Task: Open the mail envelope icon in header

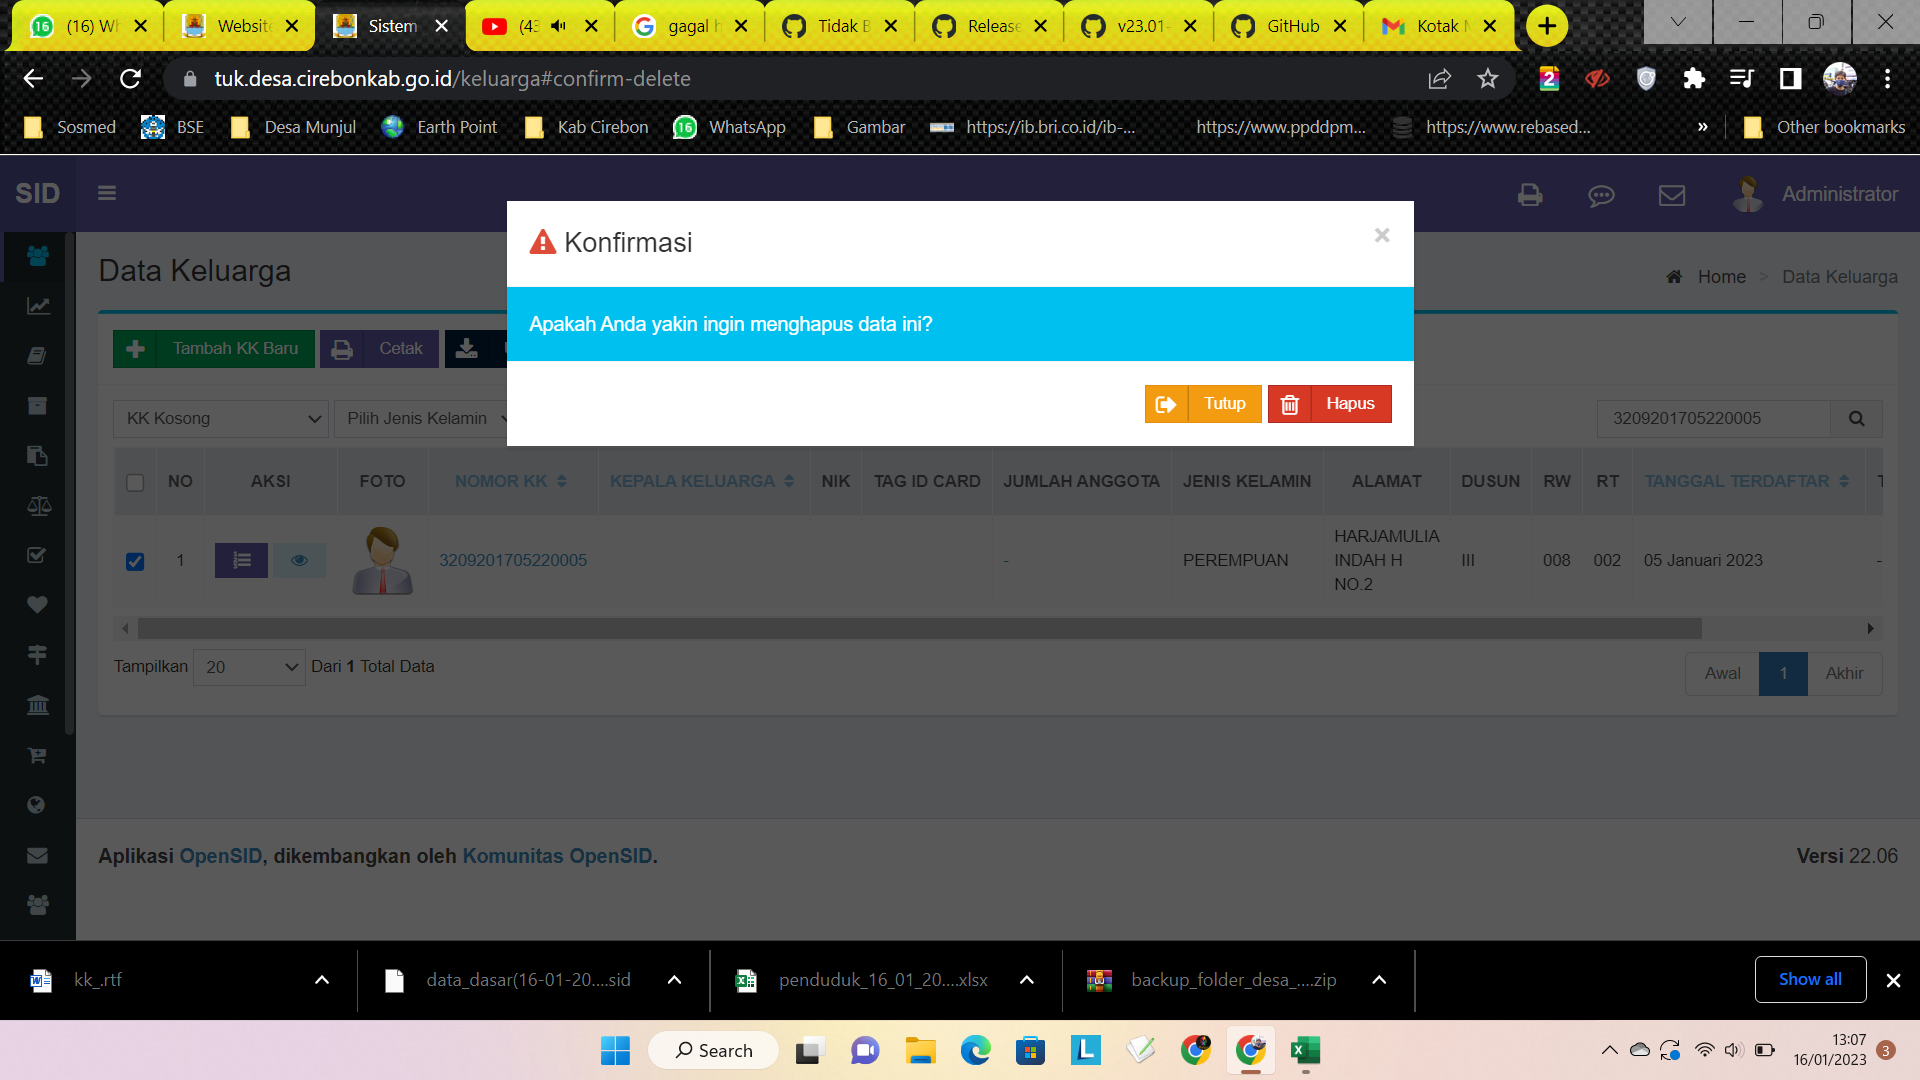Action: coord(1671,196)
